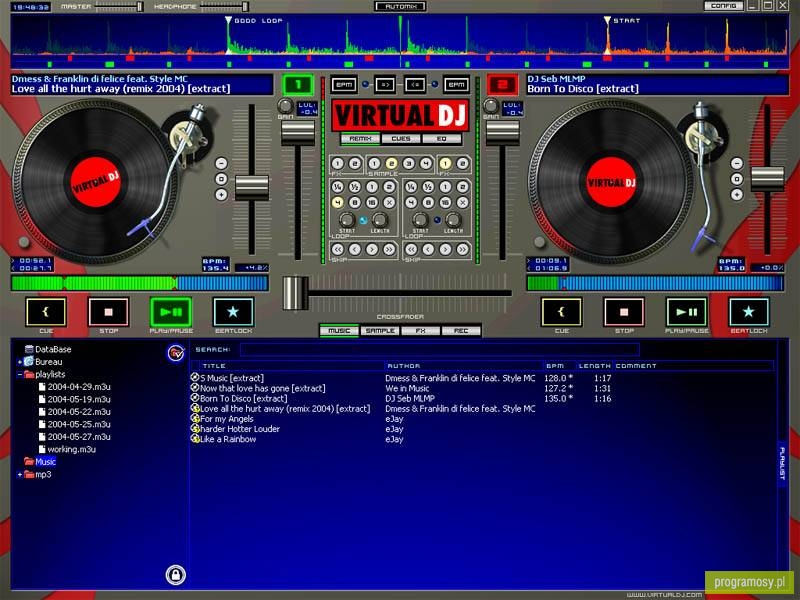
Task: Toggle Play/Pause on the right deck
Action: click(x=687, y=312)
